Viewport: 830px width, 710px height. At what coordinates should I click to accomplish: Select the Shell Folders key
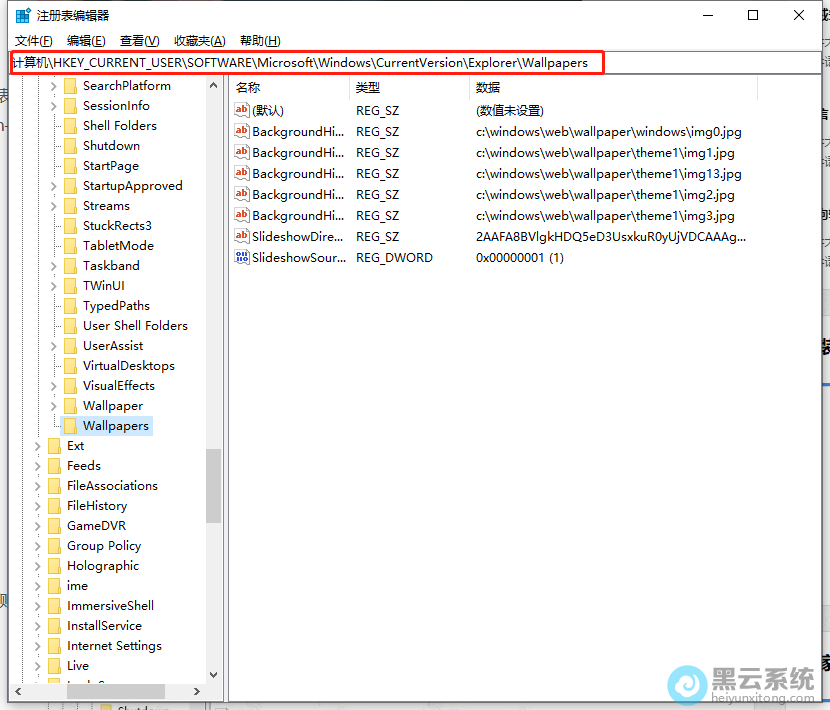(119, 126)
